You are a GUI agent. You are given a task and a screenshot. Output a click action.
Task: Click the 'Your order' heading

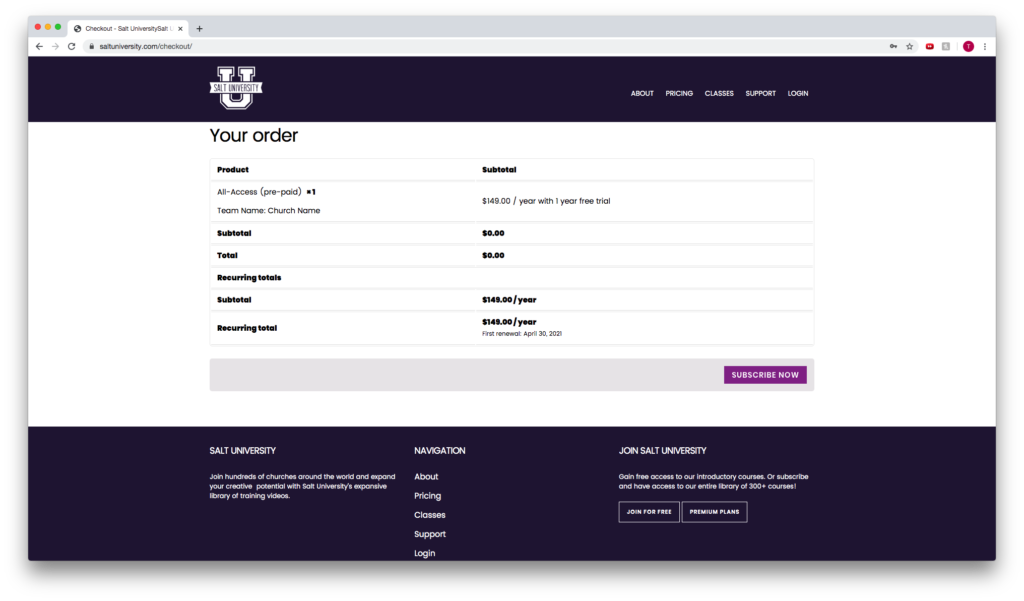click(x=253, y=135)
